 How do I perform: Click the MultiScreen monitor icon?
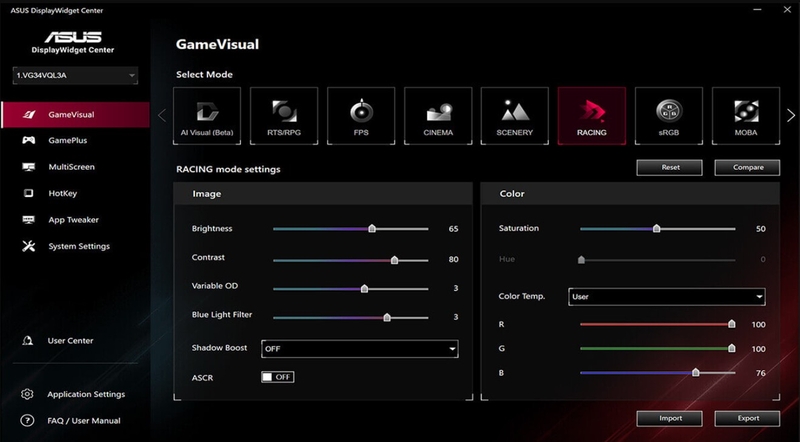[29, 167]
